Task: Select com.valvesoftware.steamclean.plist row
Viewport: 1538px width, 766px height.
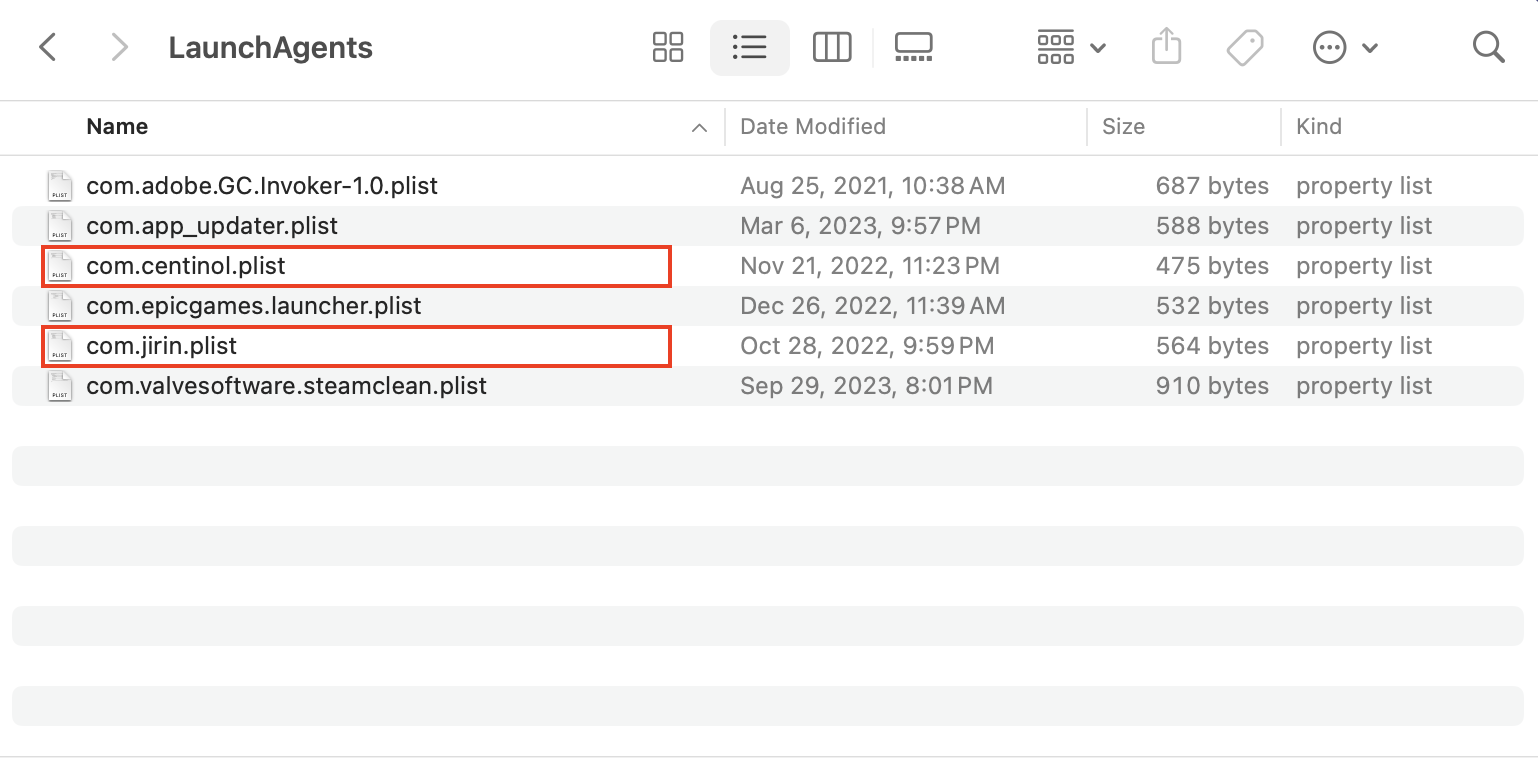Action: point(286,386)
